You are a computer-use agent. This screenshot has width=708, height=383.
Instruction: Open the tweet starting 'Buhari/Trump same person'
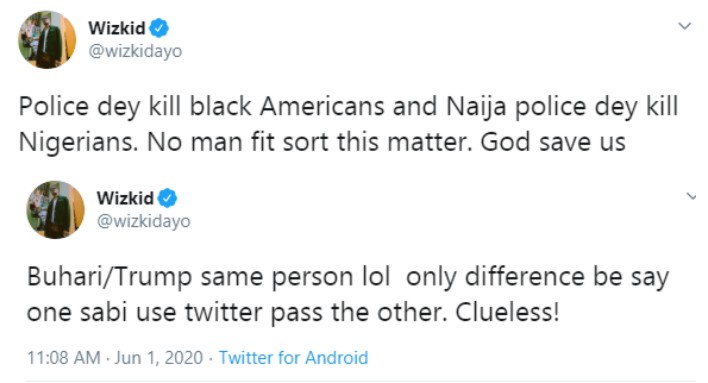coord(348,294)
